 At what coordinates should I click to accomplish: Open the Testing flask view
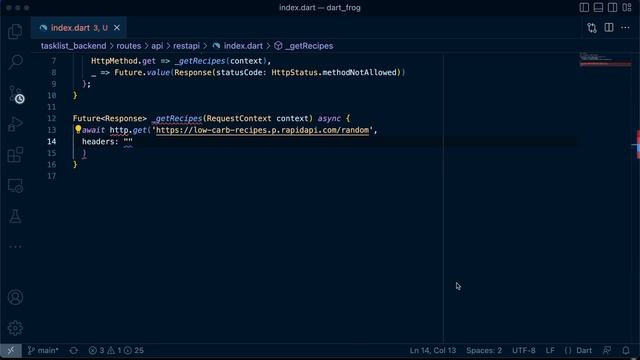point(15,216)
